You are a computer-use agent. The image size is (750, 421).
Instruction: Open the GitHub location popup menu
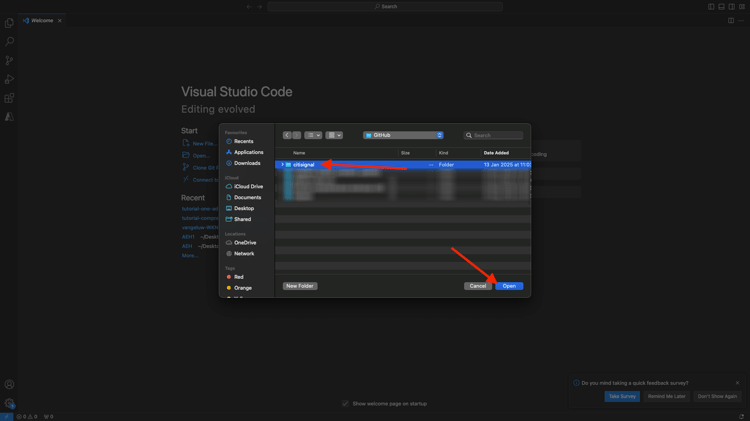click(403, 135)
